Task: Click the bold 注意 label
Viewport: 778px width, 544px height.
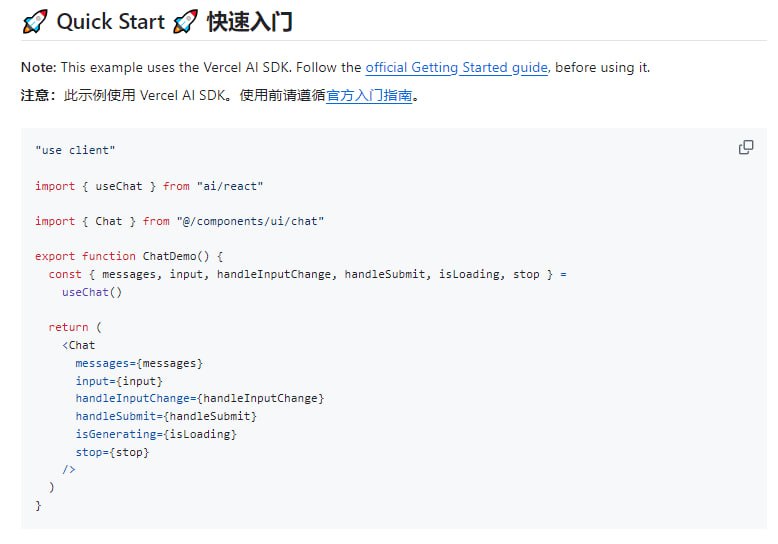Action: 38,96
